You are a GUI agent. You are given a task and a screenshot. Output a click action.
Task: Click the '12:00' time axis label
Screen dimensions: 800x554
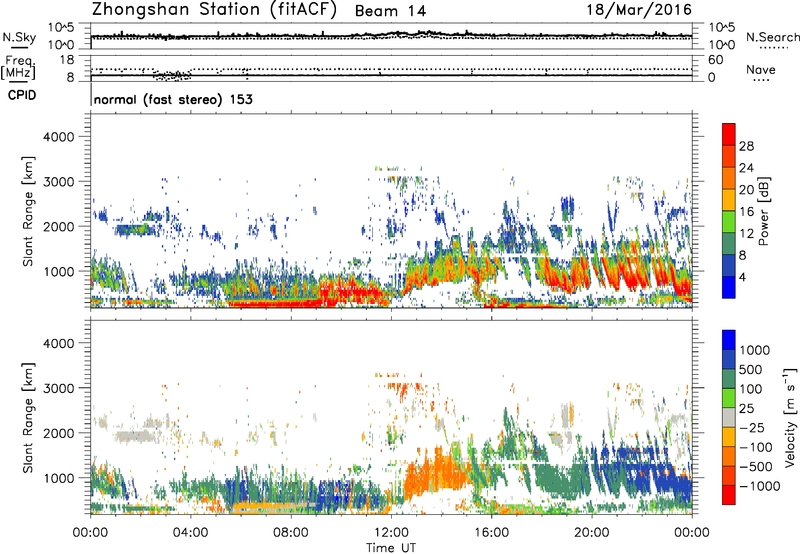pyautogui.click(x=391, y=533)
